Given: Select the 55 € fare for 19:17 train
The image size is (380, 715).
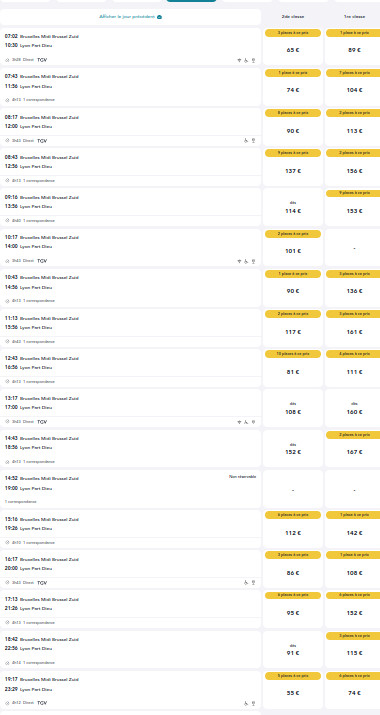Looking at the screenshot, I should tap(293, 689).
